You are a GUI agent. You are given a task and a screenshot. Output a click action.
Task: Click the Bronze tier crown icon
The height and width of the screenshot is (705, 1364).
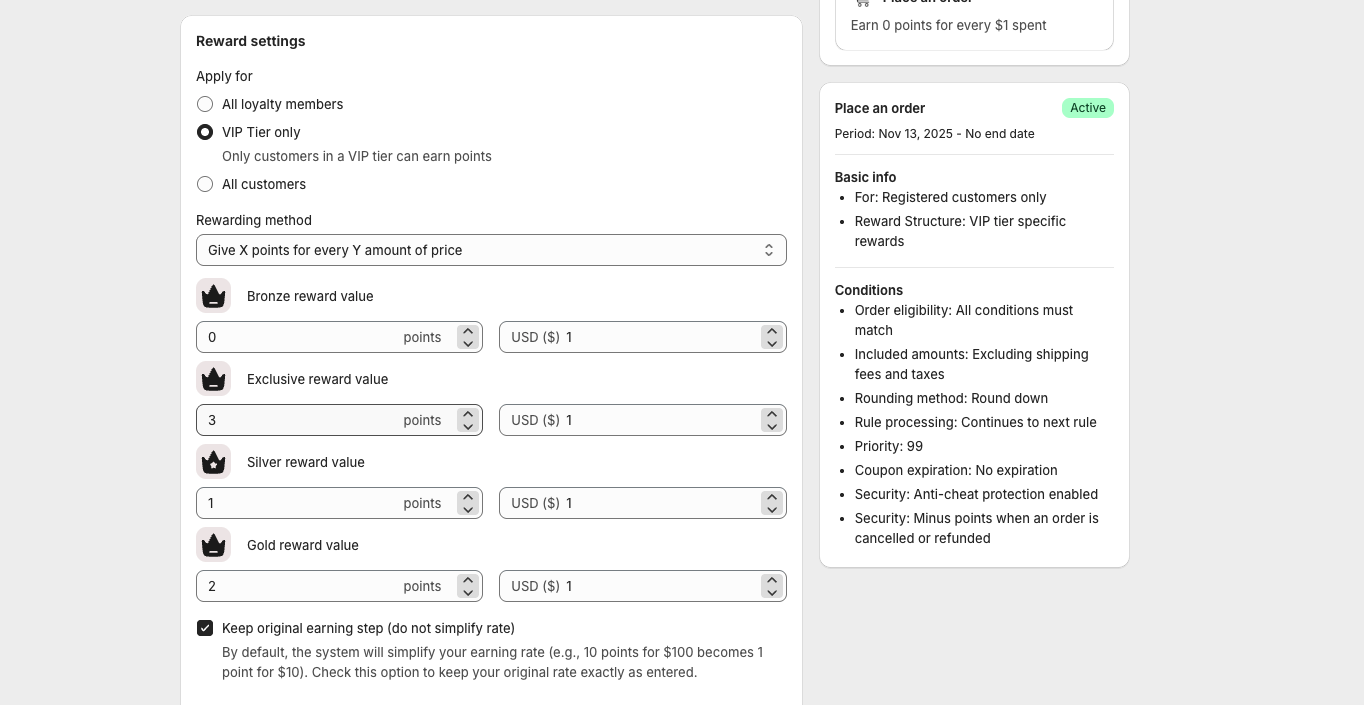214,296
